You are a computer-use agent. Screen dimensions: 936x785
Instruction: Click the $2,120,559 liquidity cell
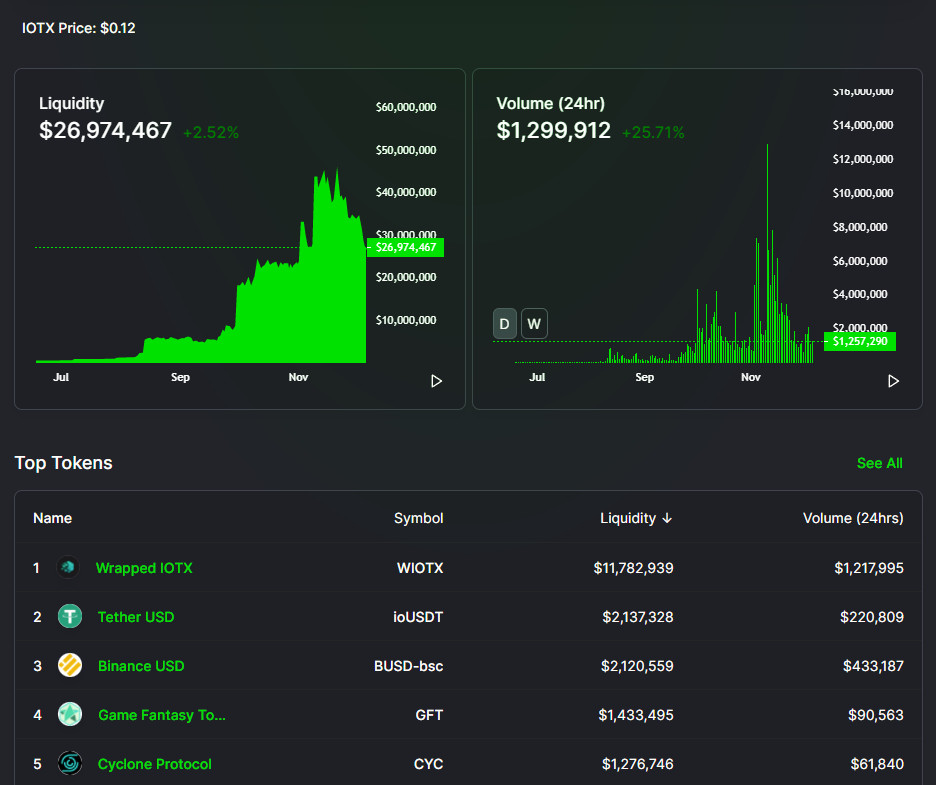click(x=637, y=666)
